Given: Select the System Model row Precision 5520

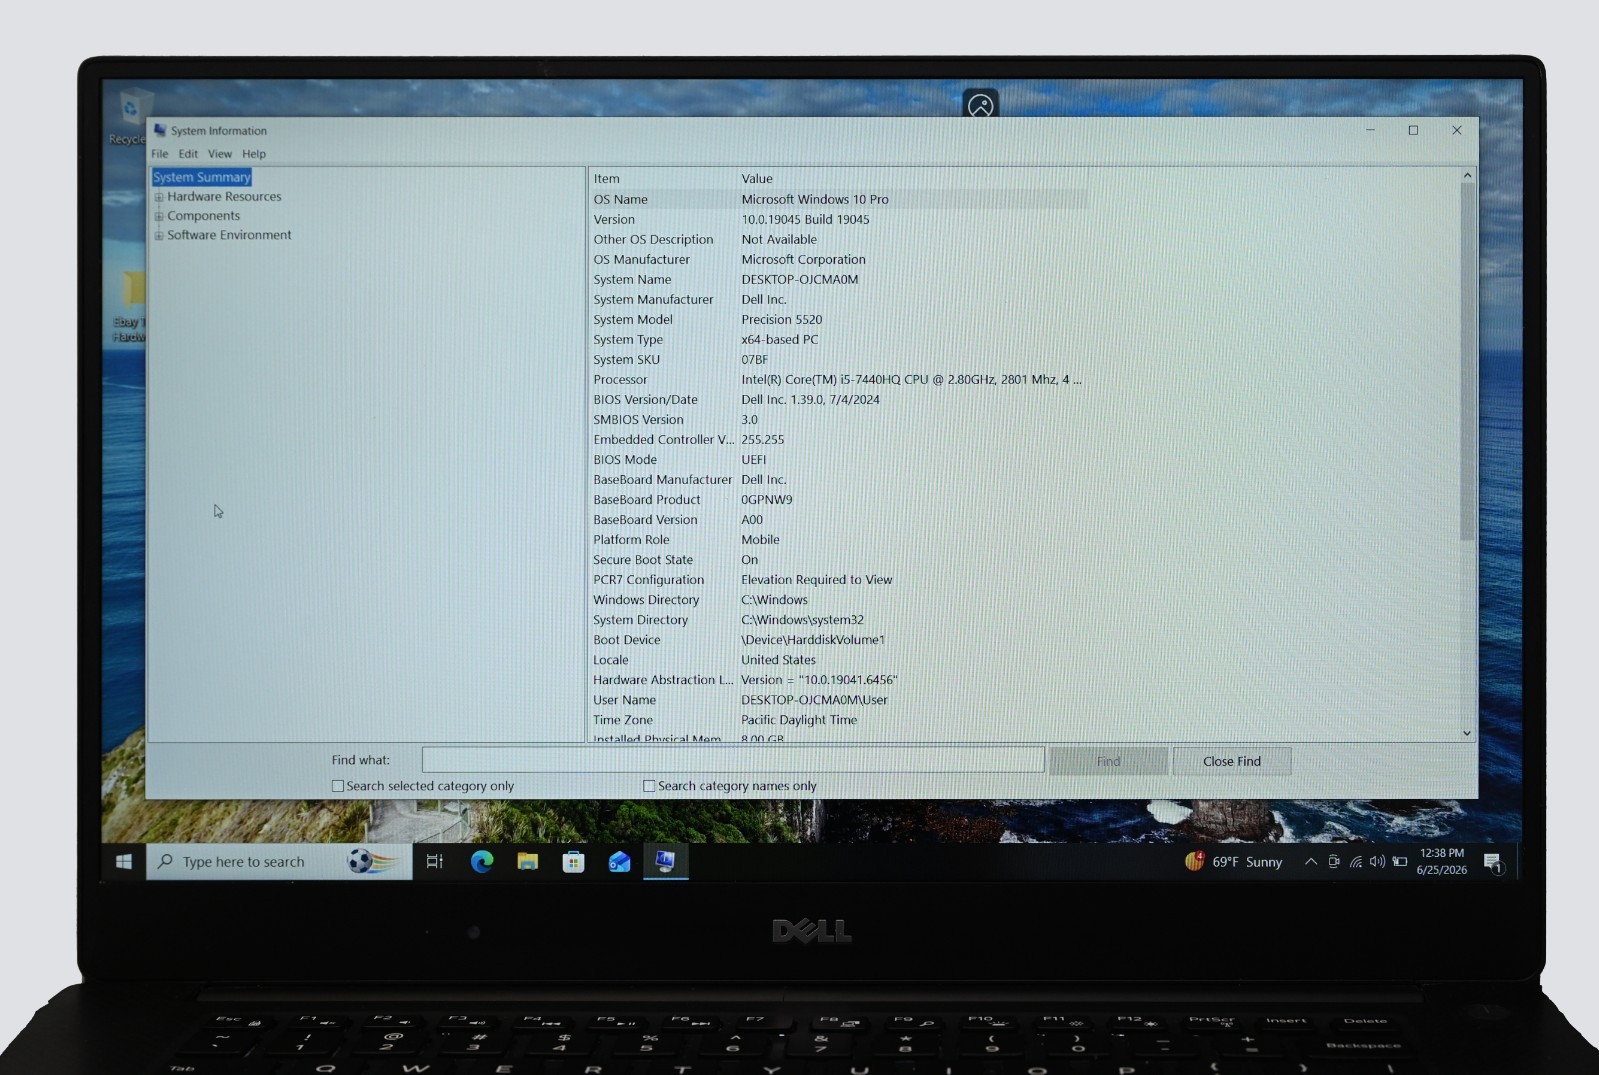Looking at the screenshot, I should [839, 319].
